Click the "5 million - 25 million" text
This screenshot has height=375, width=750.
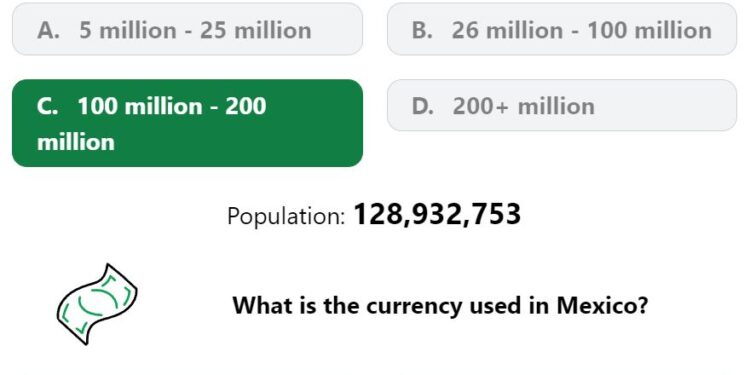coord(195,30)
